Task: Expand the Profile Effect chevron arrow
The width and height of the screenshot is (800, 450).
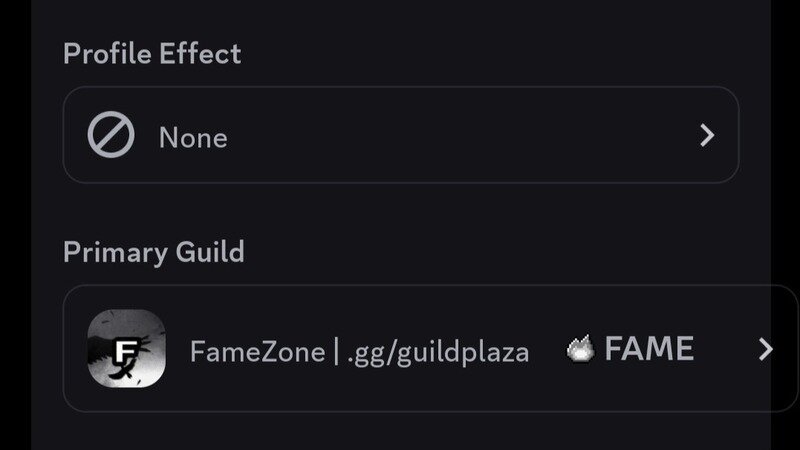Action: click(x=707, y=135)
